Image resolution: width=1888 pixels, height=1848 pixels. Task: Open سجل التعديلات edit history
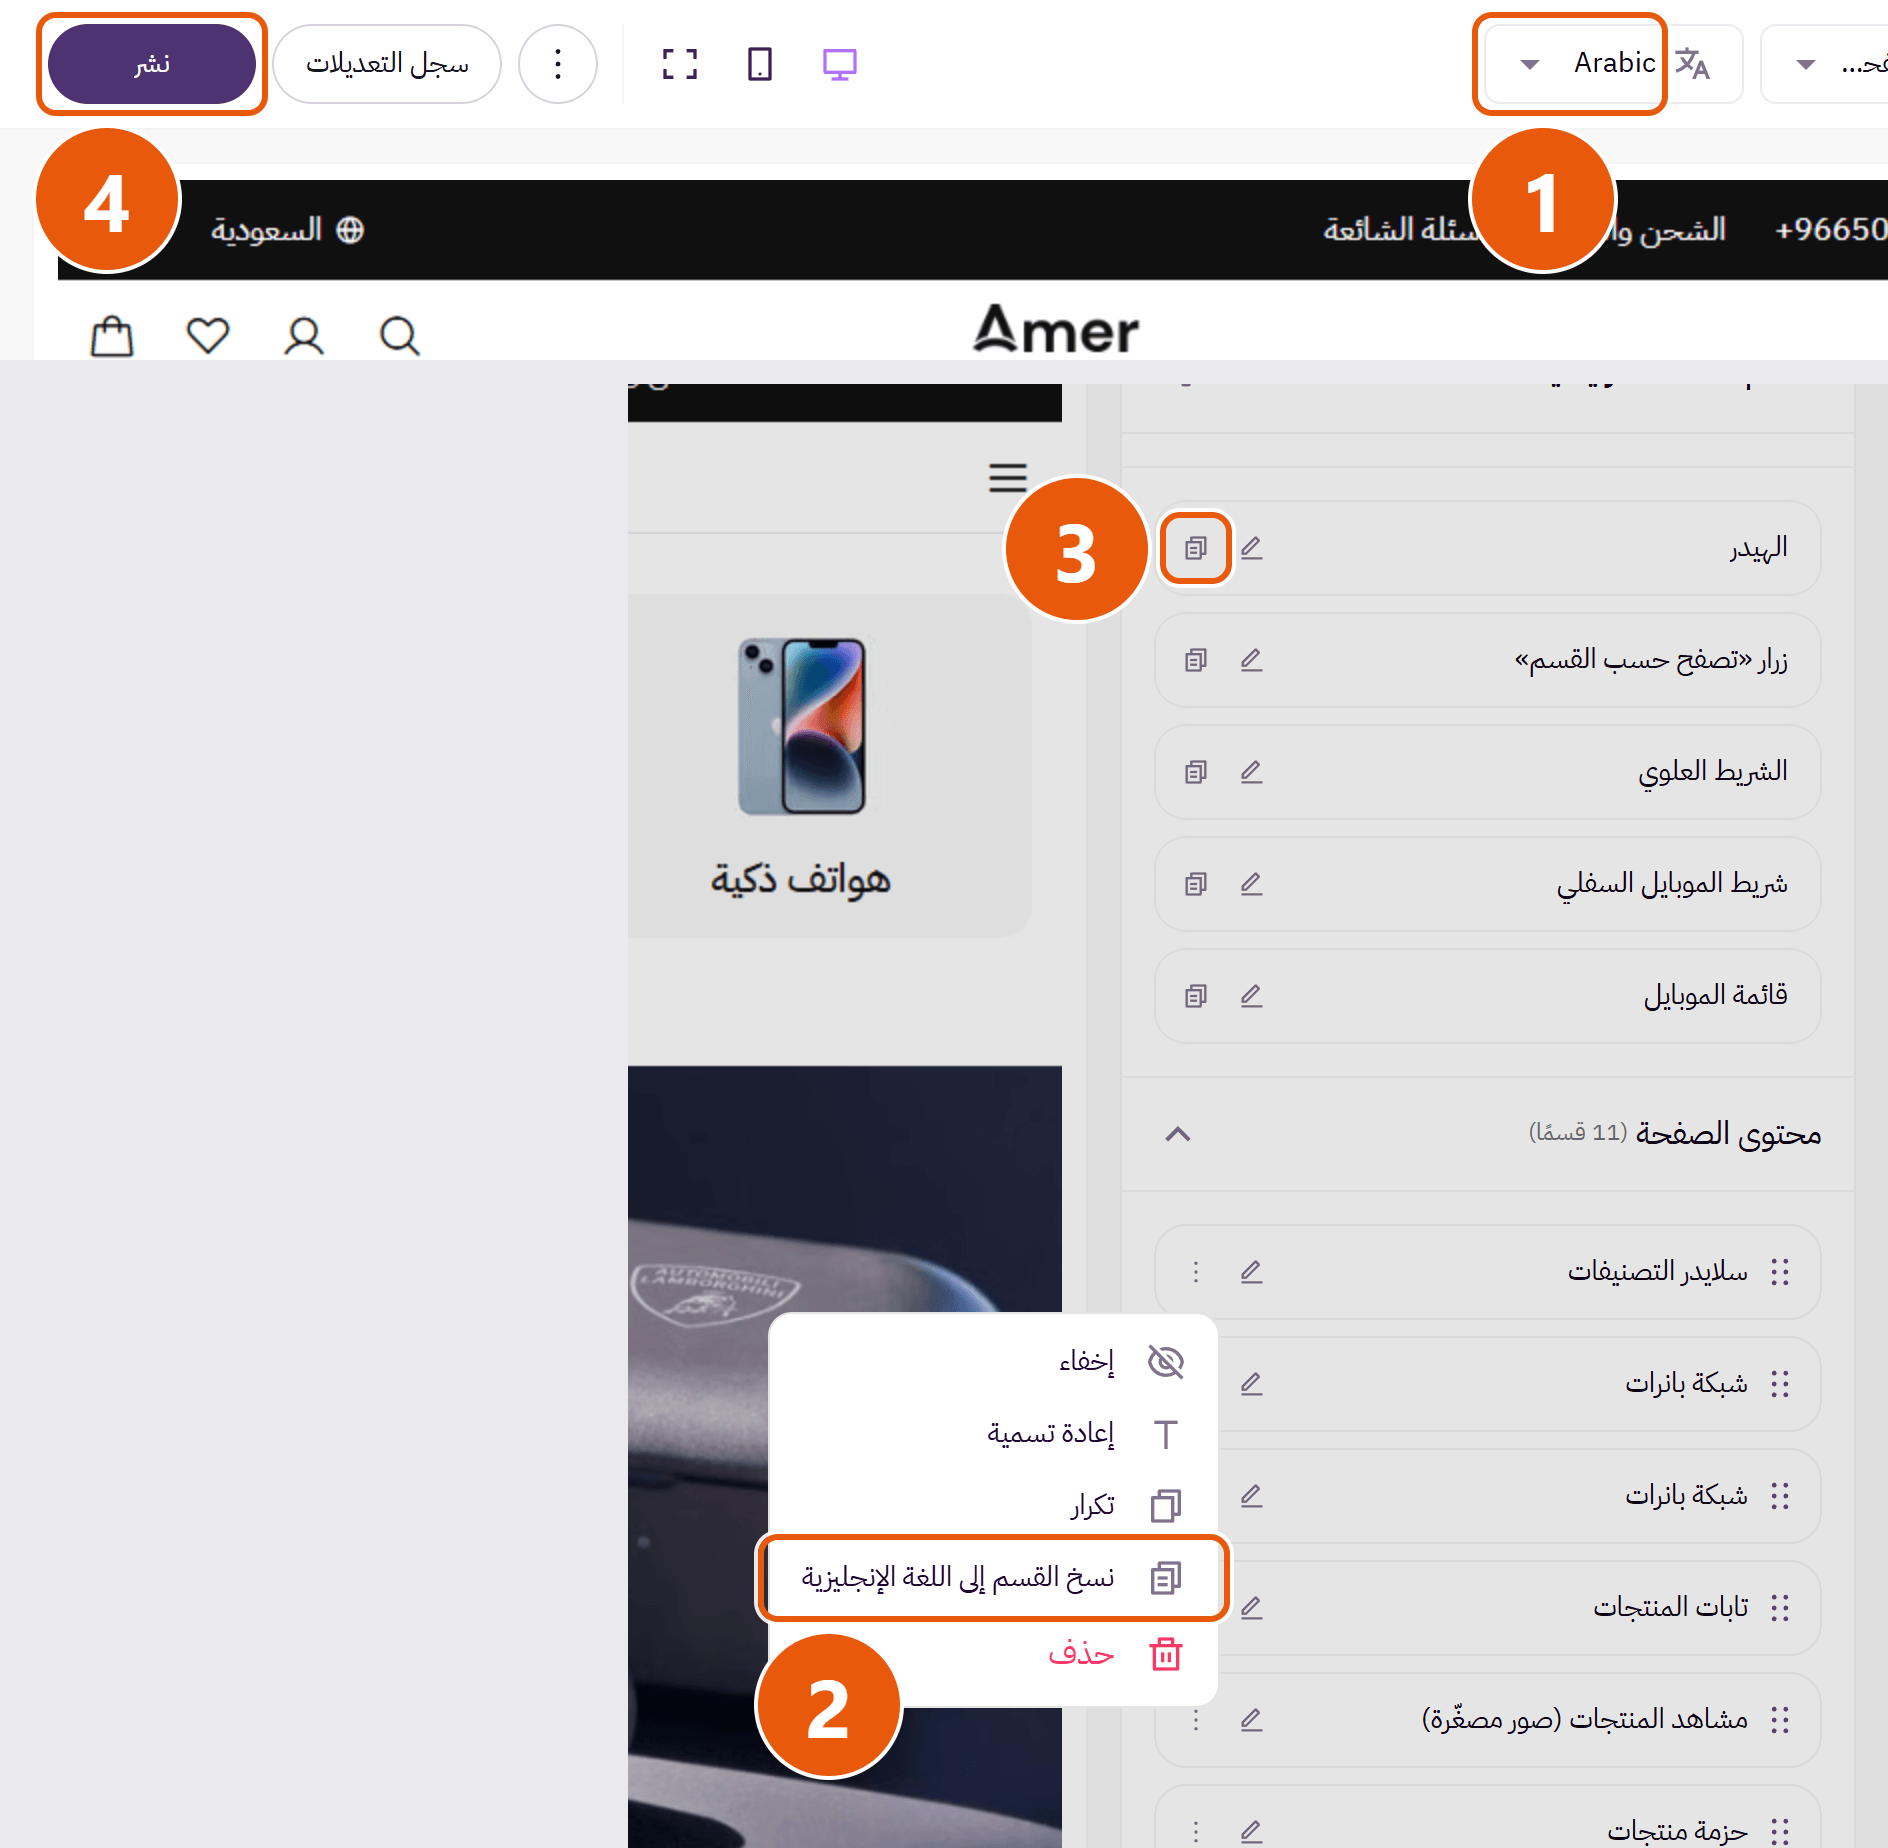pyautogui.click(x=387, y=64)
